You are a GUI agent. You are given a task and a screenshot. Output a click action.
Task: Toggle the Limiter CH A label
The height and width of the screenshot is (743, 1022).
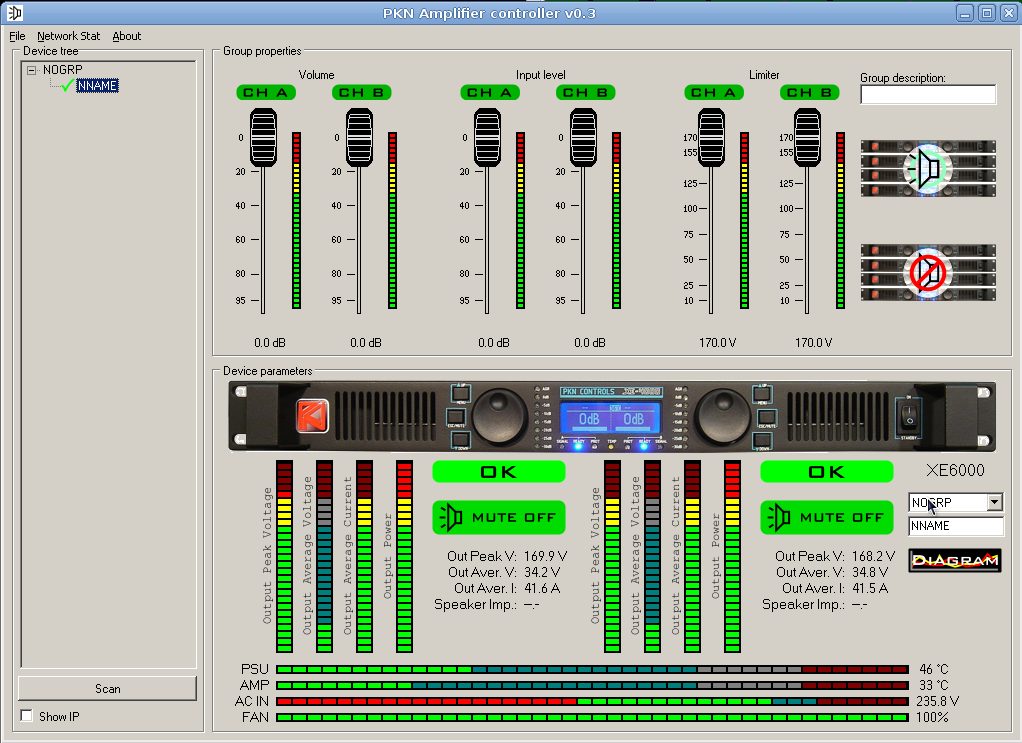[x=714, y=93]
